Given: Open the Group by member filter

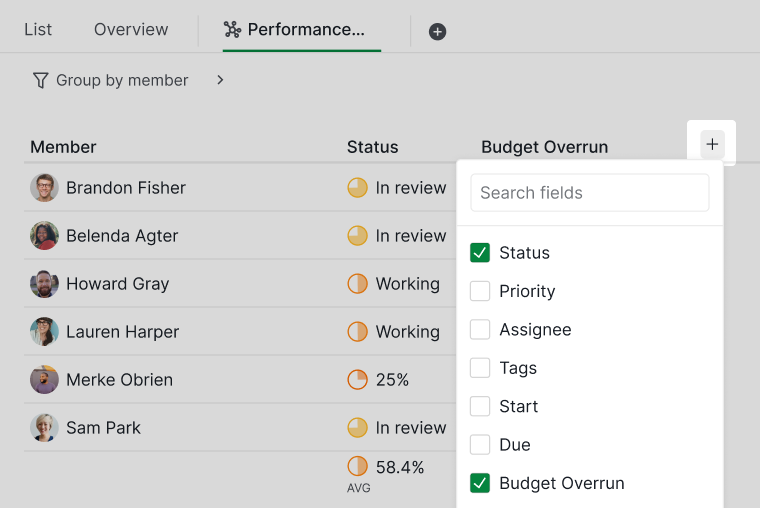Looking at the screenshot, I should [121, 80].
